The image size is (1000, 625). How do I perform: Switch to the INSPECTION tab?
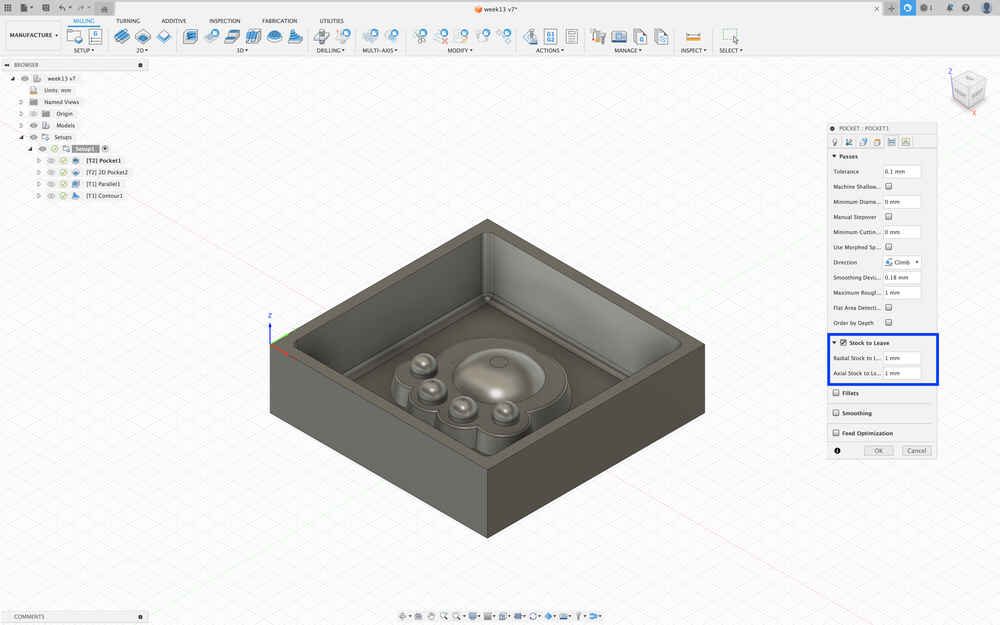point(224,21)
